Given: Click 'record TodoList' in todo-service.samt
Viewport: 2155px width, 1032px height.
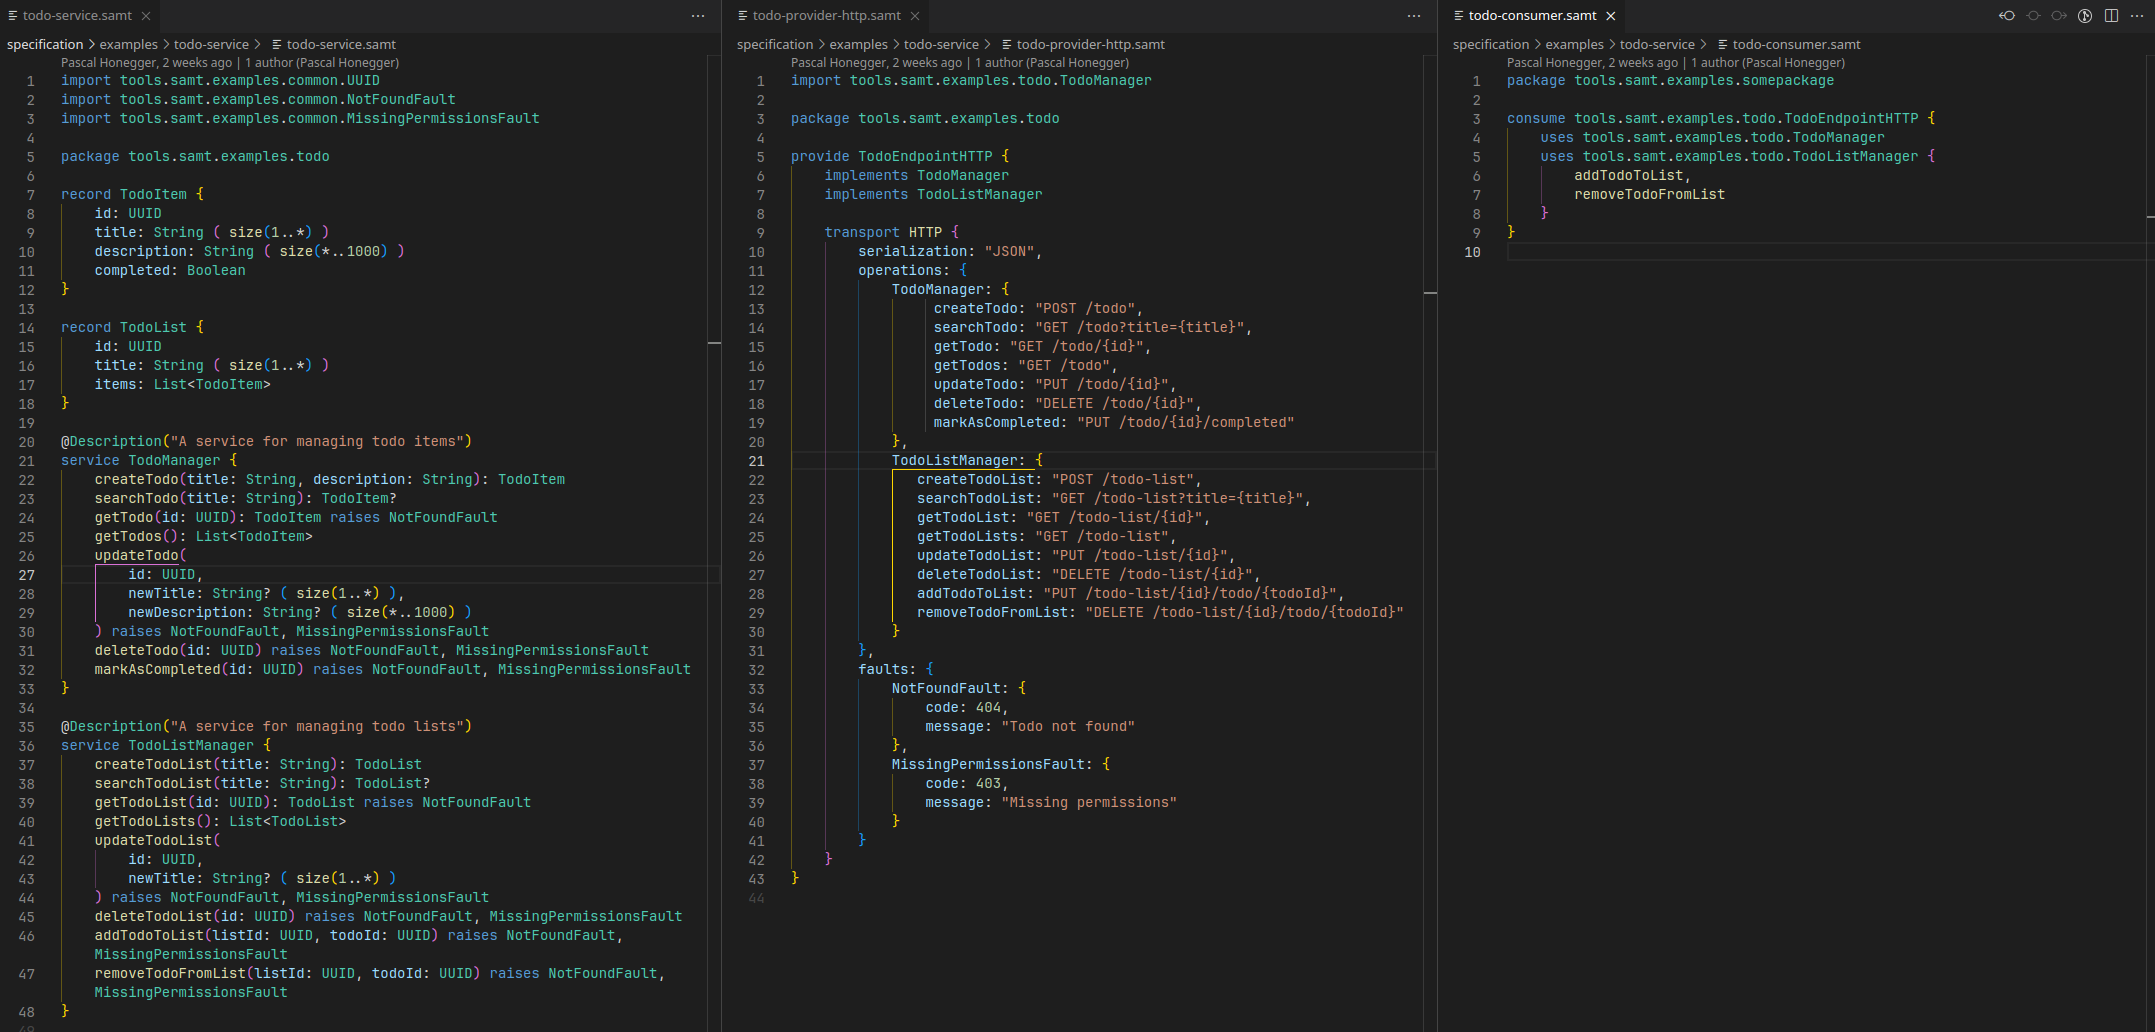Looking at the screenshot, I should [132, 328].
